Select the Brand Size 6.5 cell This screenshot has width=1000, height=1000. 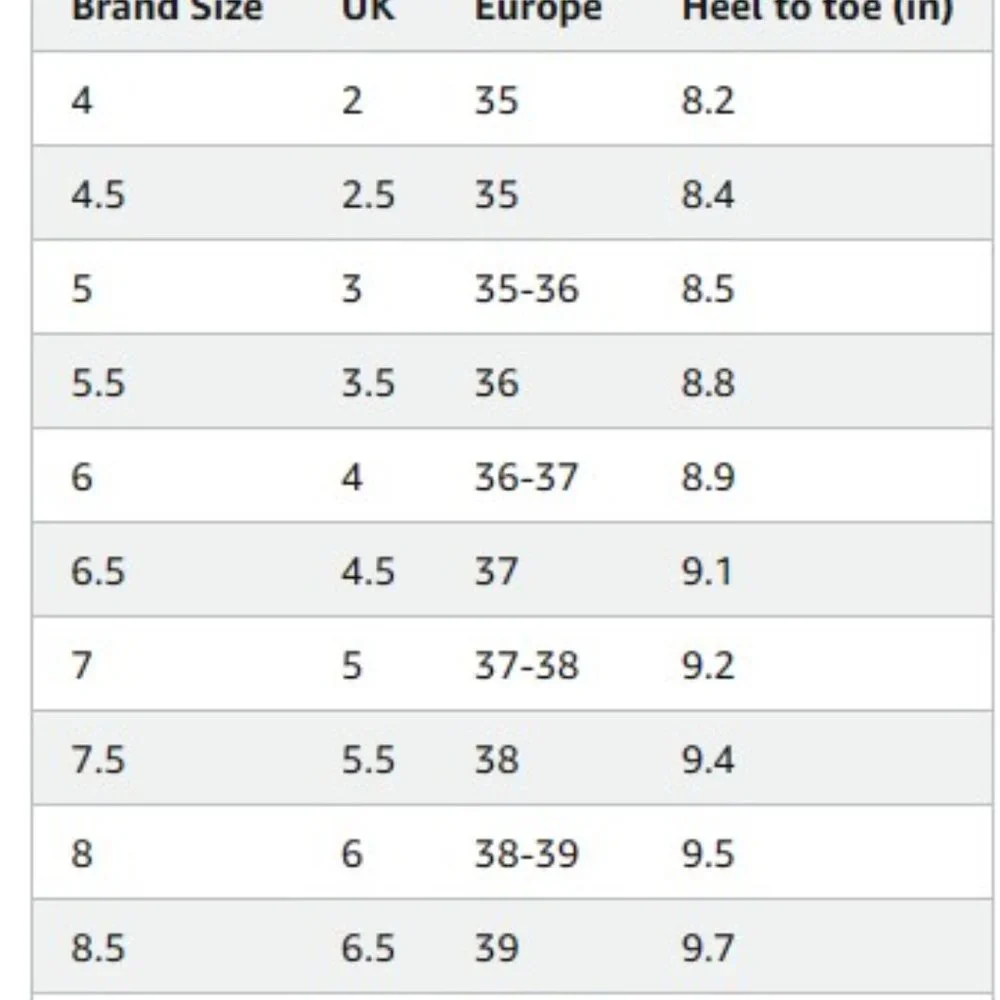point(98,571)
